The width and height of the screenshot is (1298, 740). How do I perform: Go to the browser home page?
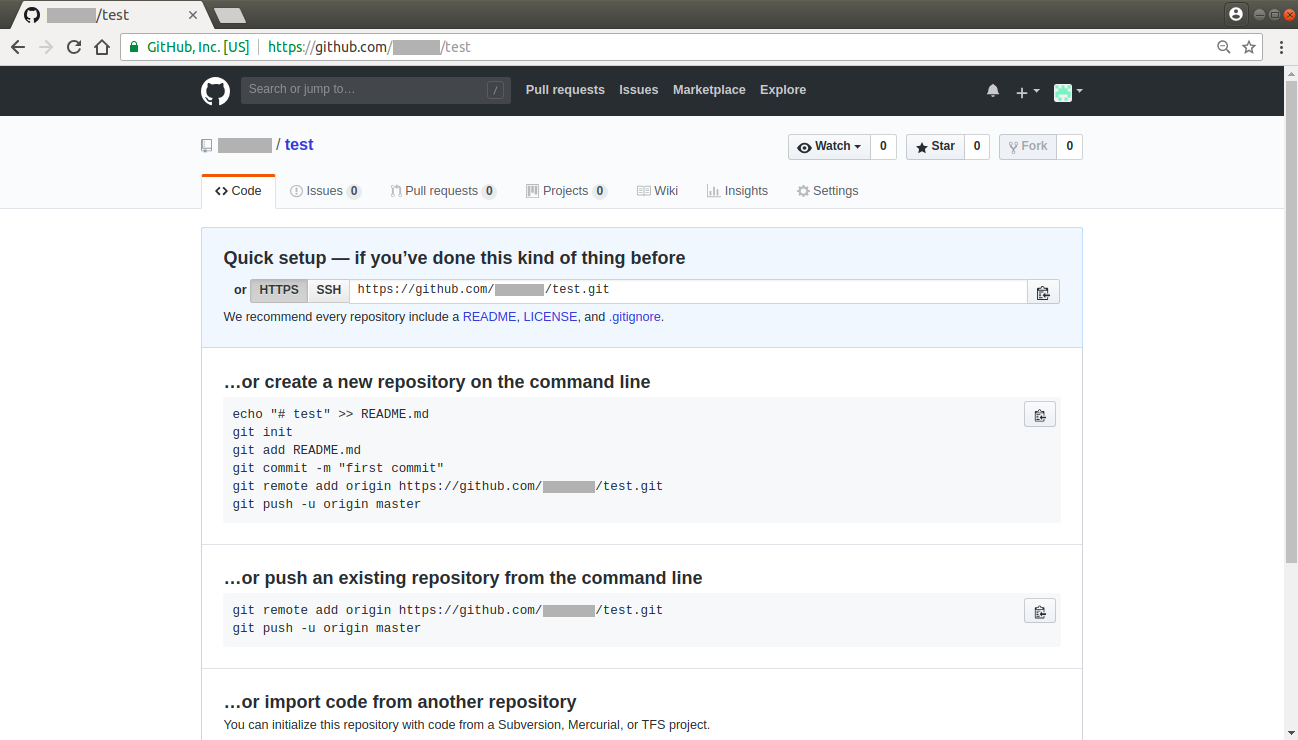coord(102,47)
